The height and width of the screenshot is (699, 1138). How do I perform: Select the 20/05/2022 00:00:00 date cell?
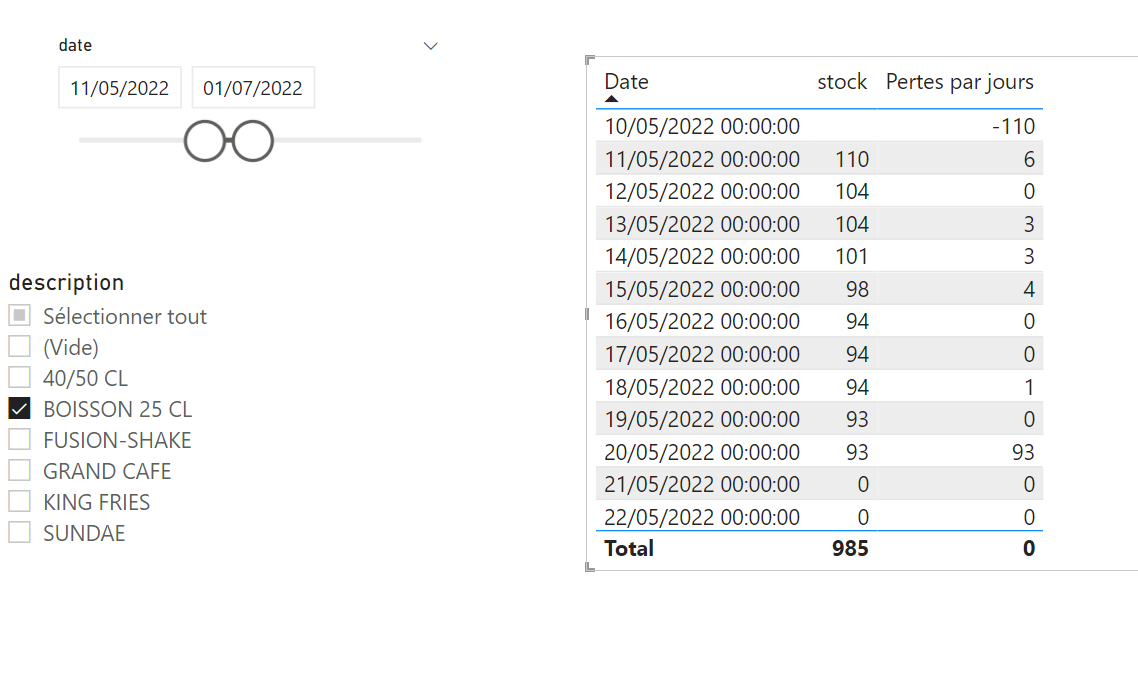pos(702,452)
